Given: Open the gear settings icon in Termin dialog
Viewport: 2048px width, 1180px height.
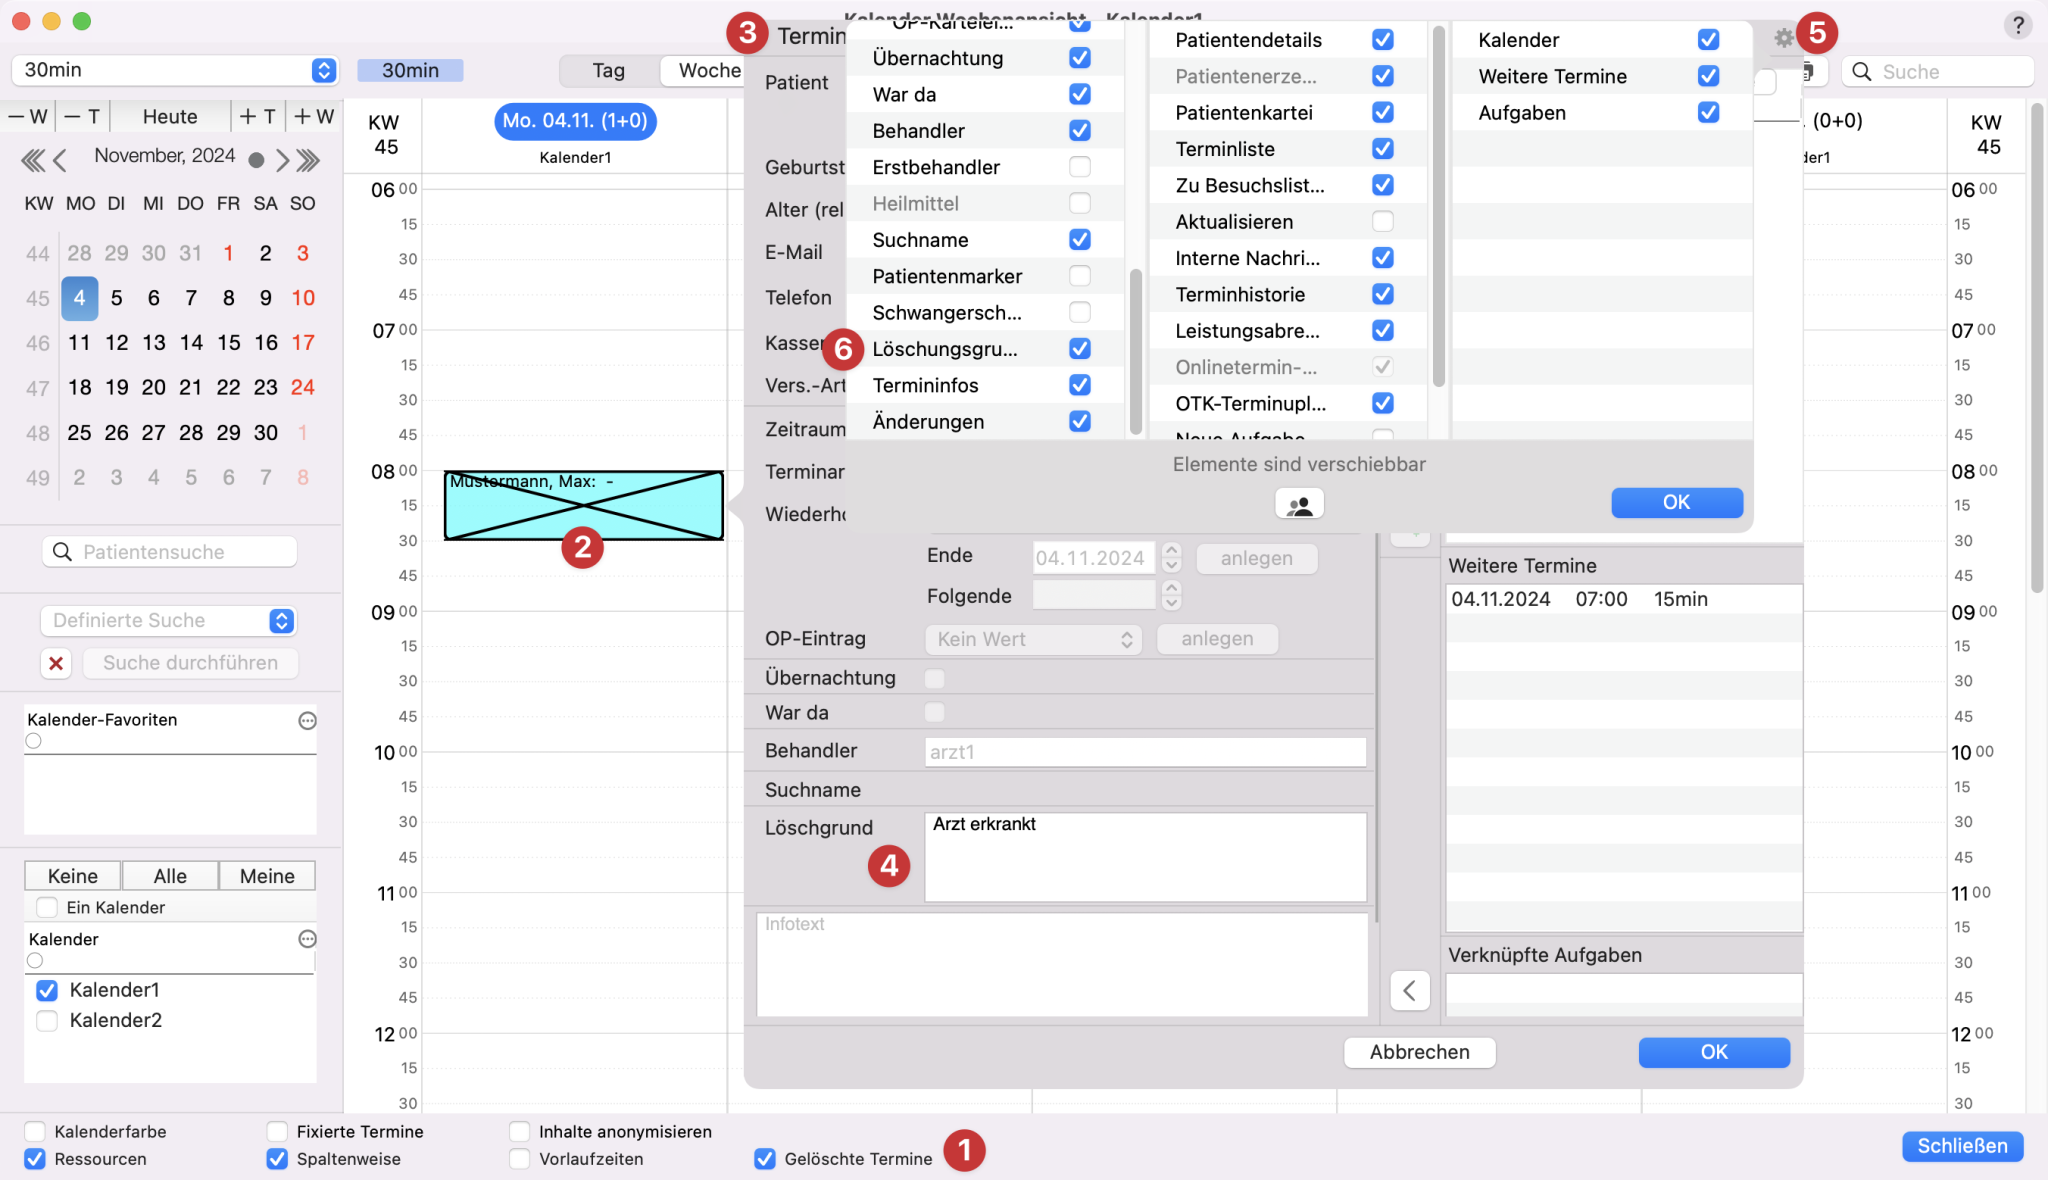Looking at the screenshot, I should coord(1784,38).
